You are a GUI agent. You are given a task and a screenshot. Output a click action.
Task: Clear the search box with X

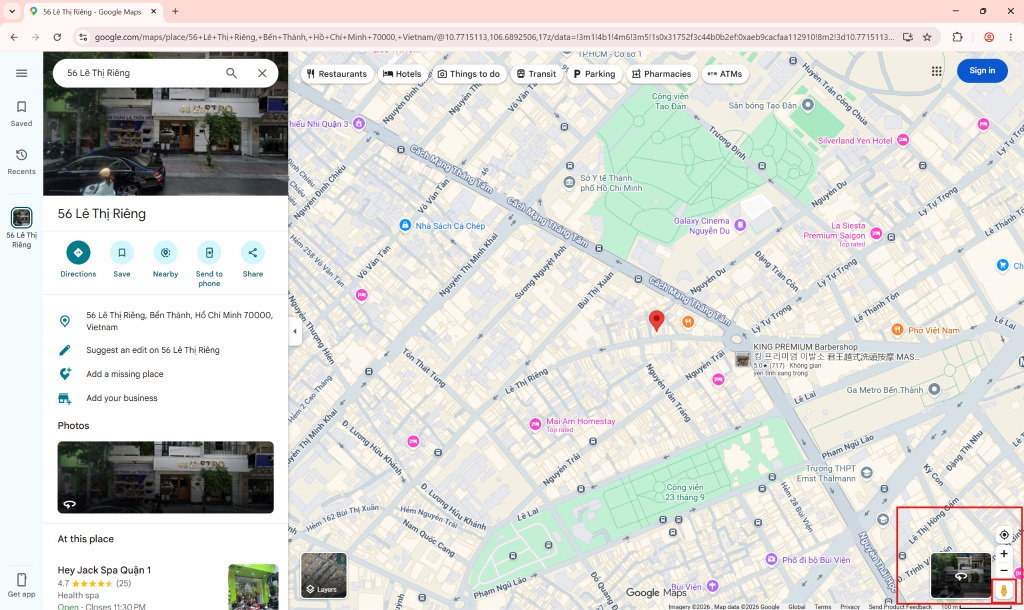(262, 73)
